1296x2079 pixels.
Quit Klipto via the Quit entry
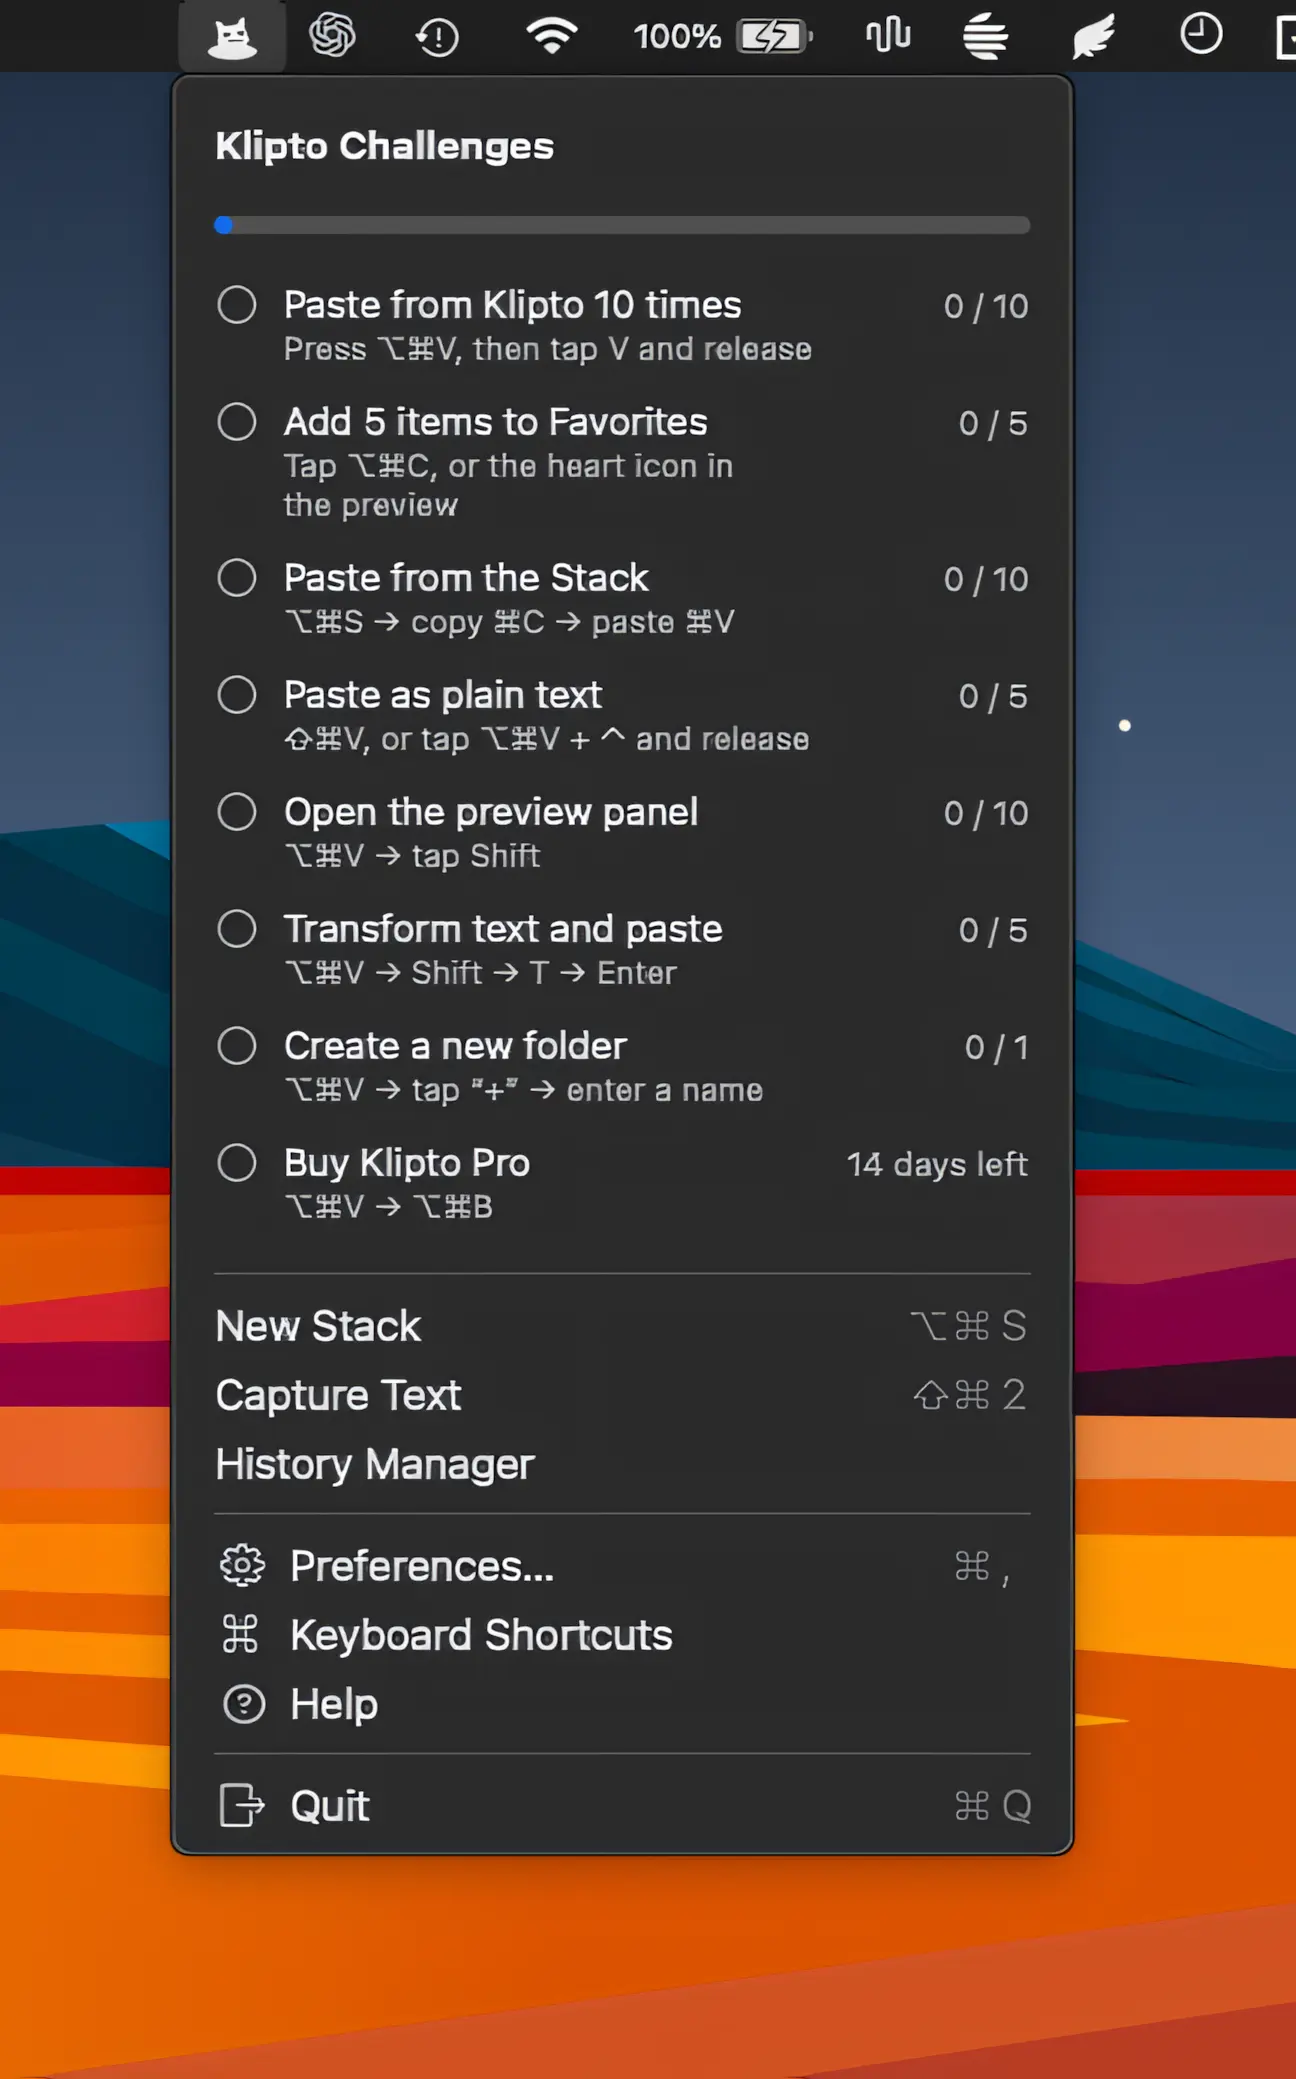[x=622, y=1805]
